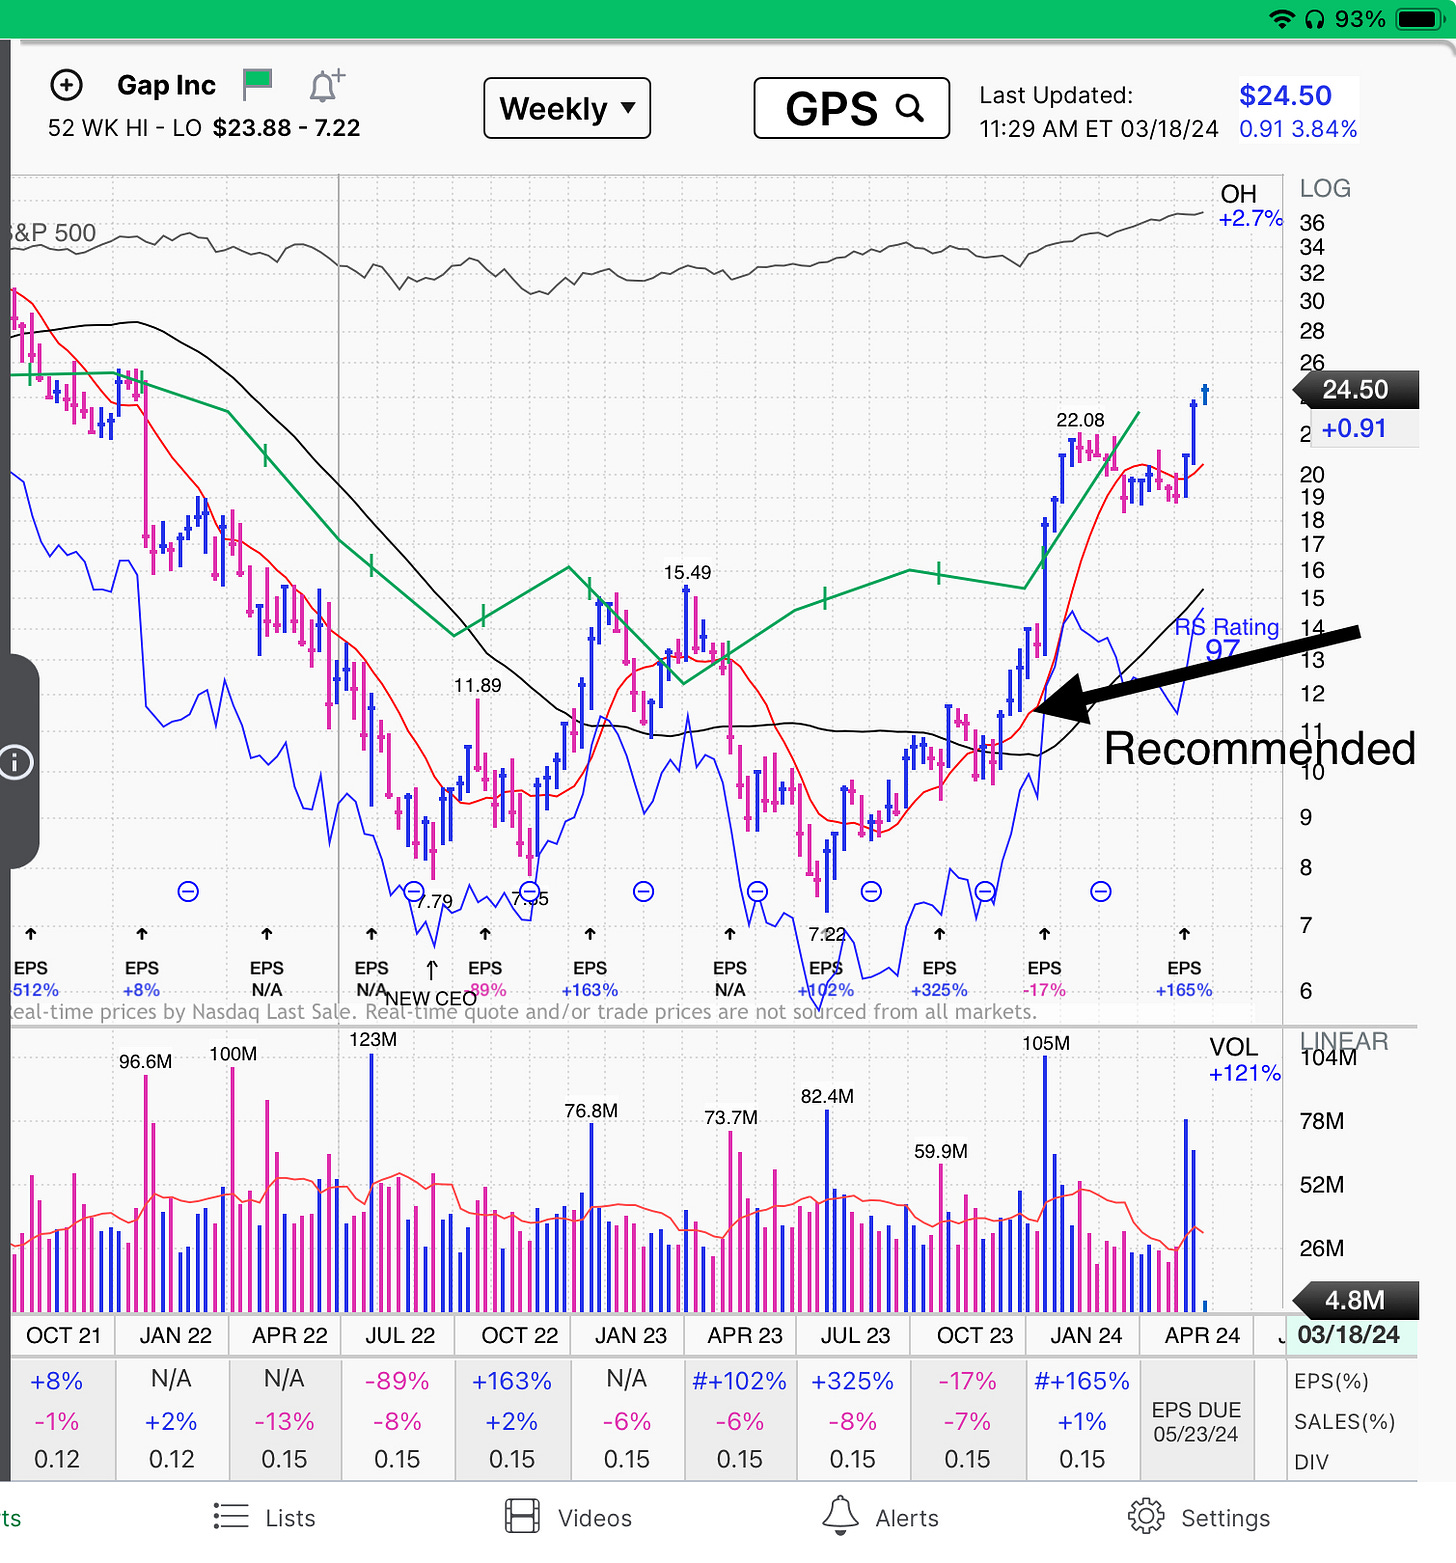Open the Settings tab

pos(1199,1518)
